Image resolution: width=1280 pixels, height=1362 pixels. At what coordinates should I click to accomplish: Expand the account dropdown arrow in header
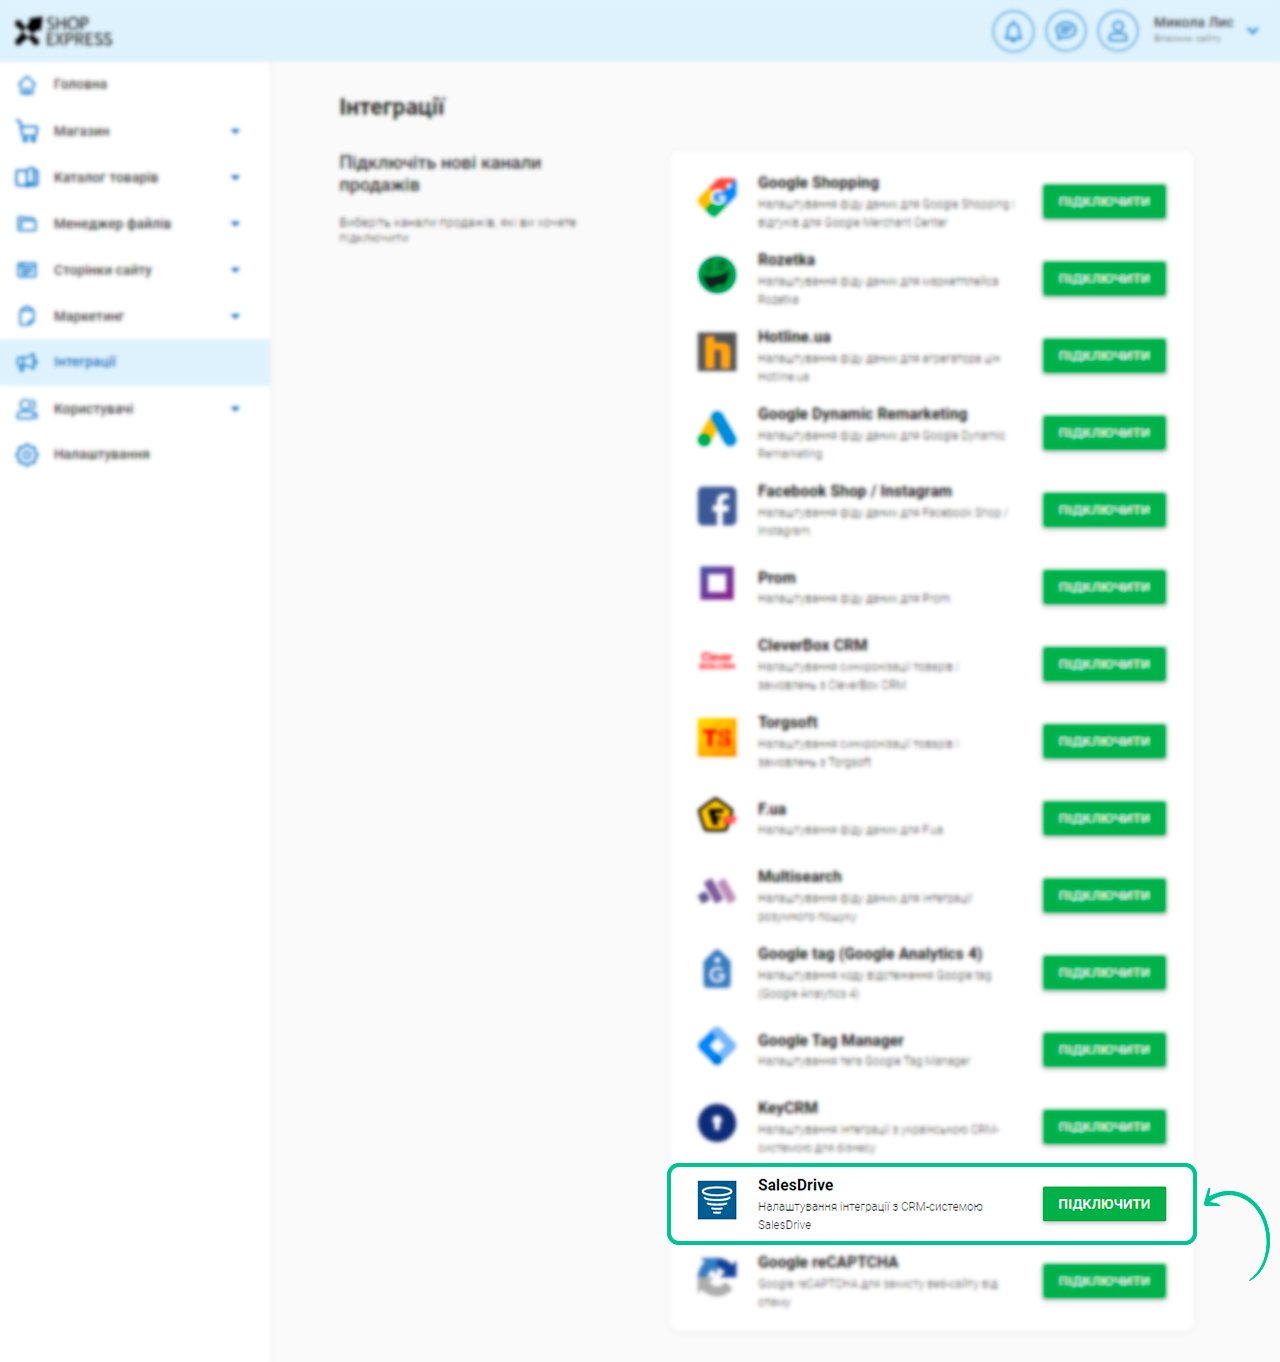(x=1253, y=31)
